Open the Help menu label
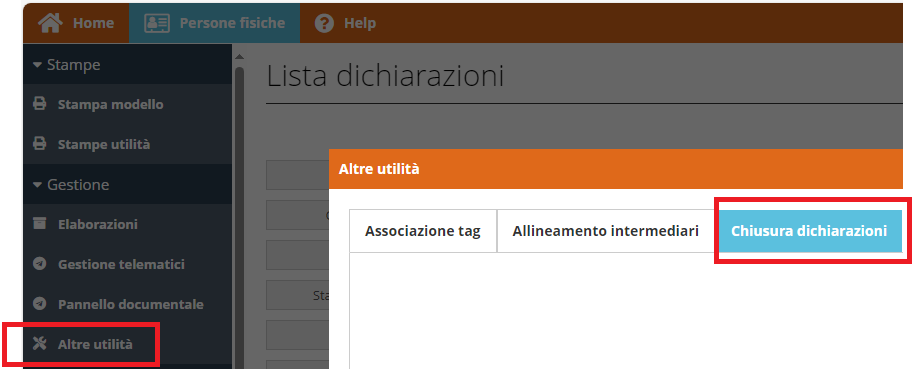The height and width of the screenshot is (369, 916). 360,23
